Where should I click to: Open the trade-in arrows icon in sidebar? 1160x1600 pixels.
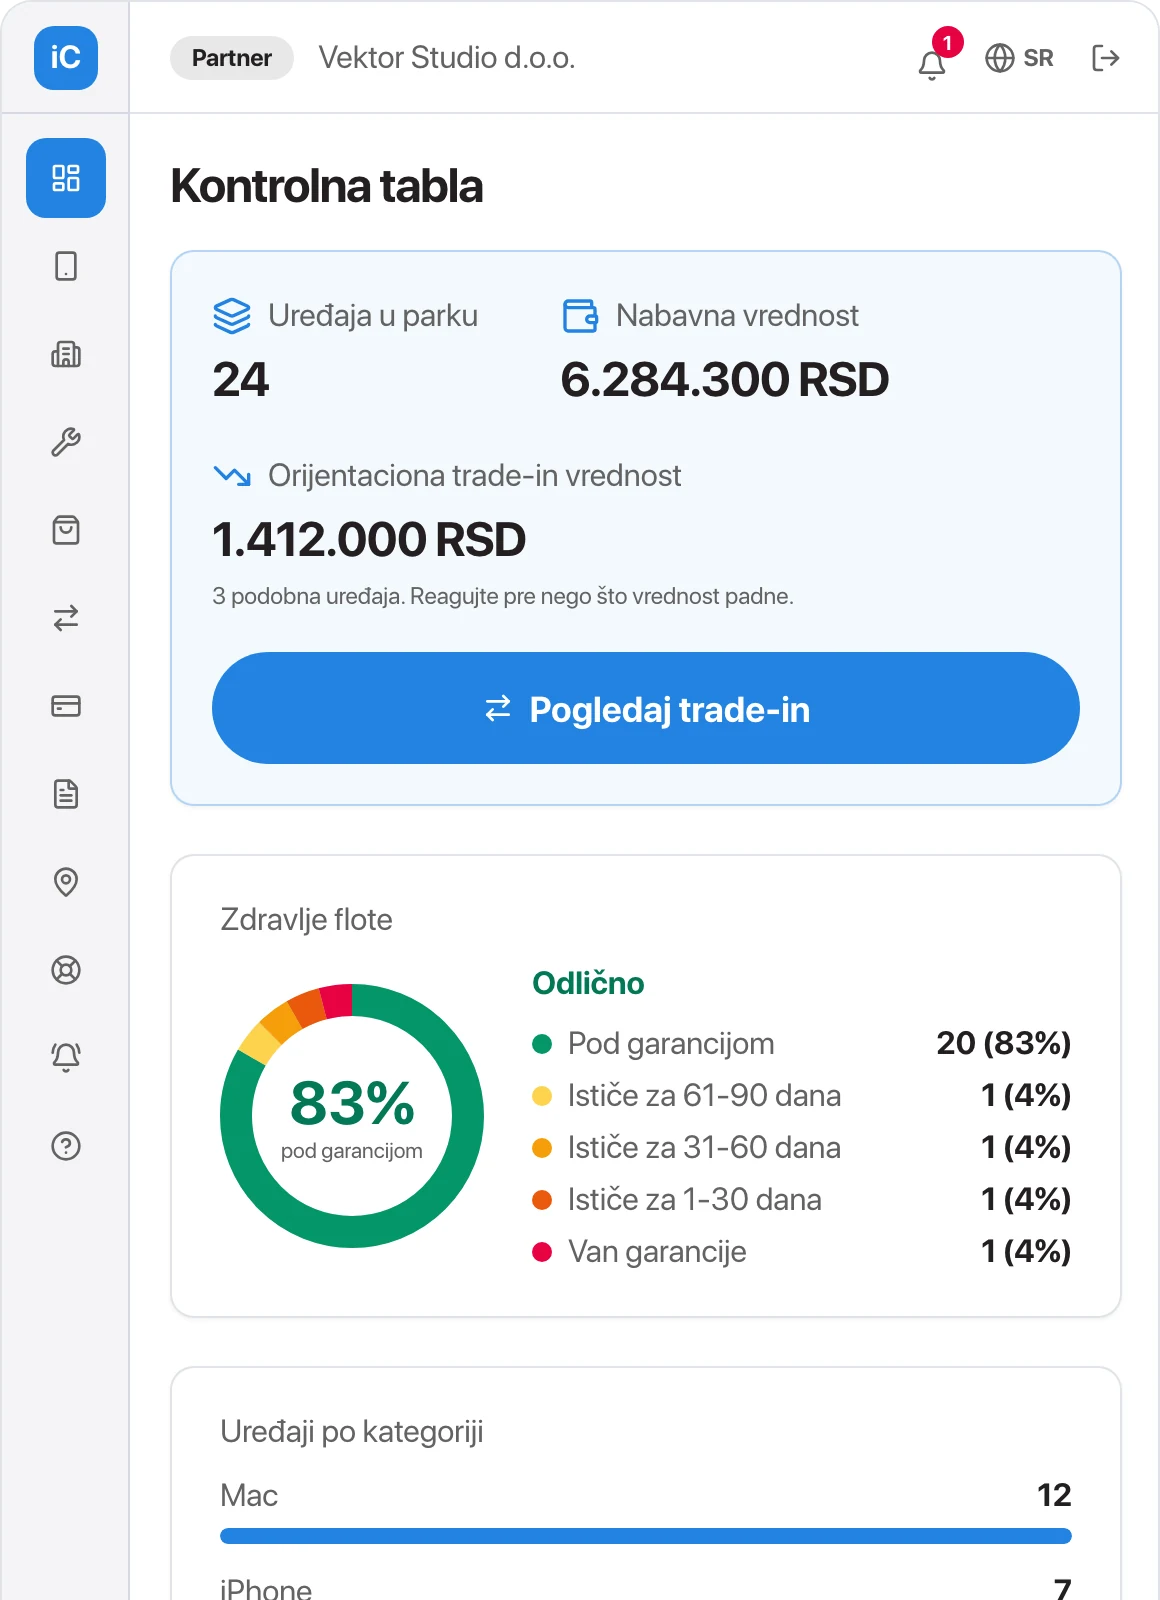tap(66, 618)
